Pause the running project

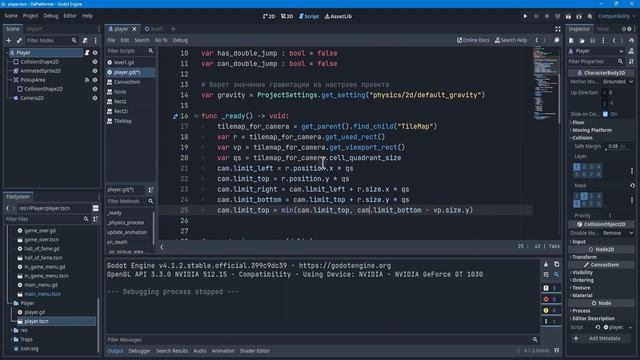[x=536, y=16]
